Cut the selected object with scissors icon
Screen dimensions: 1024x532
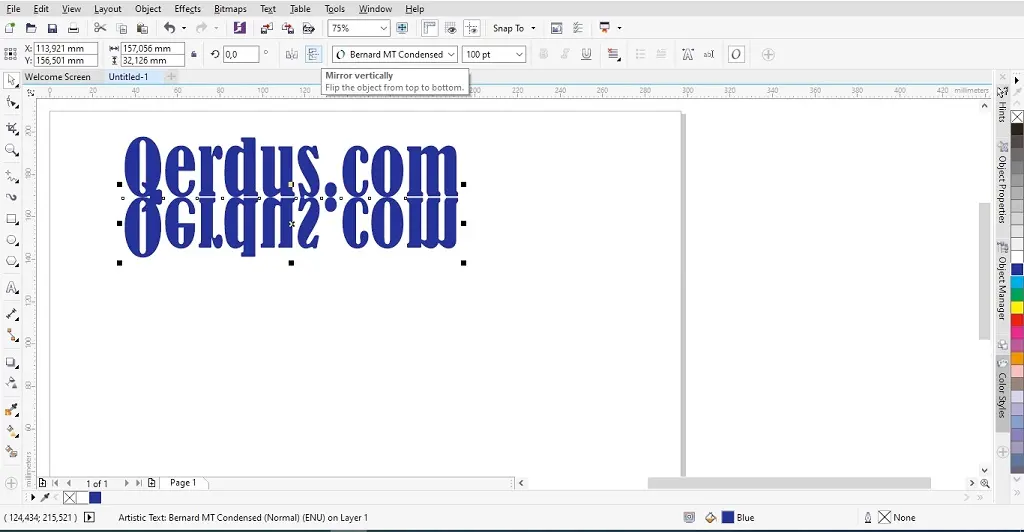(100, 28)
